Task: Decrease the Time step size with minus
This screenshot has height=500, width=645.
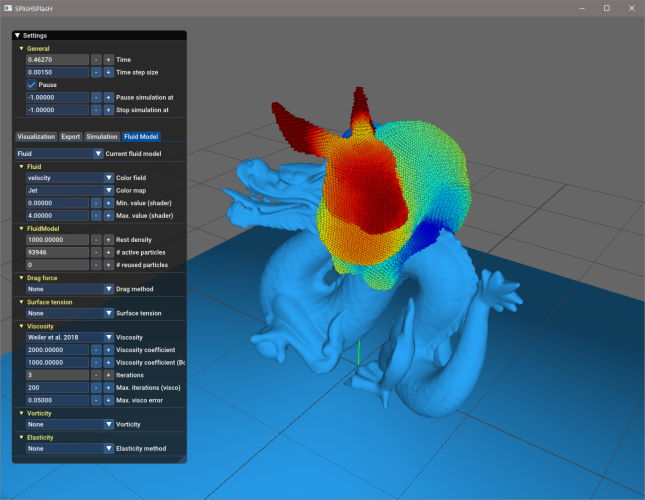Action: pos(96,73)
